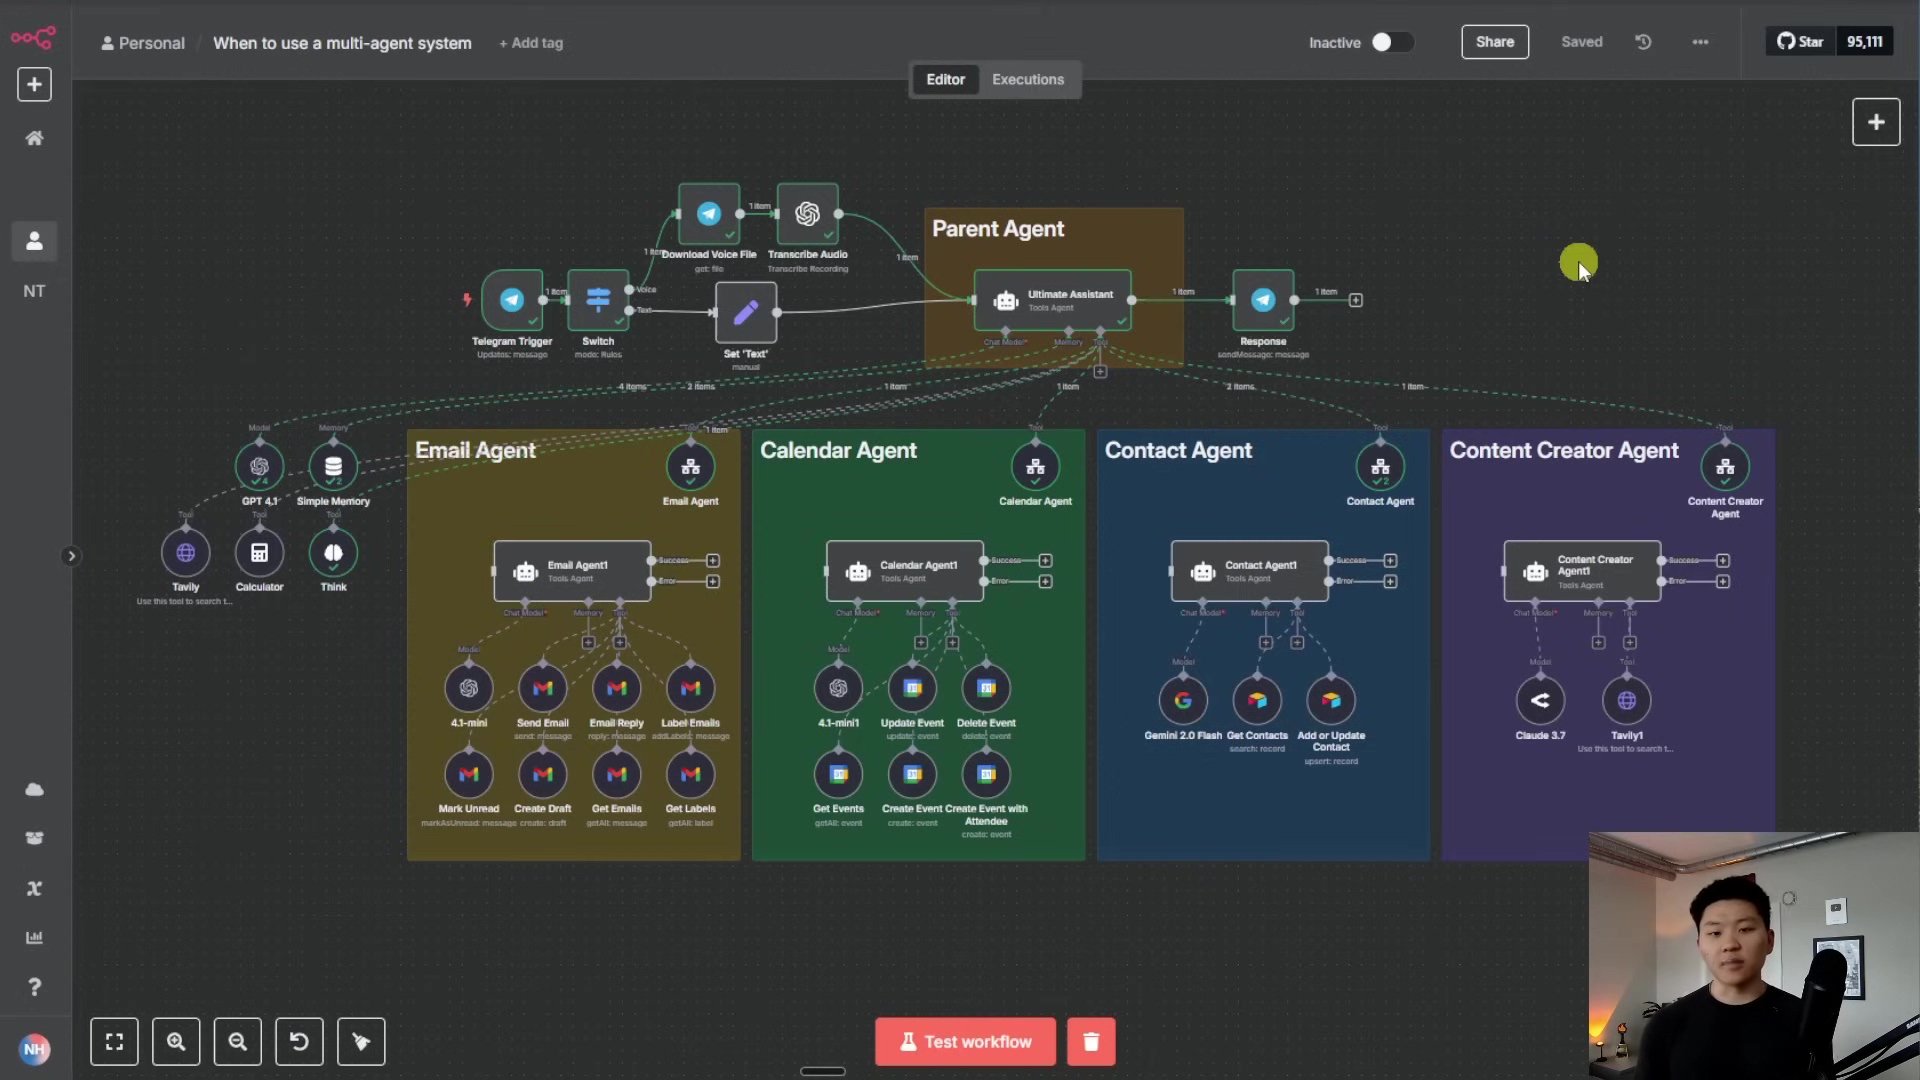Click the plus connector after Response node
The width and height of the screenshot is (1920, 1080).
pyautogui.click(x=1356, y=300)
